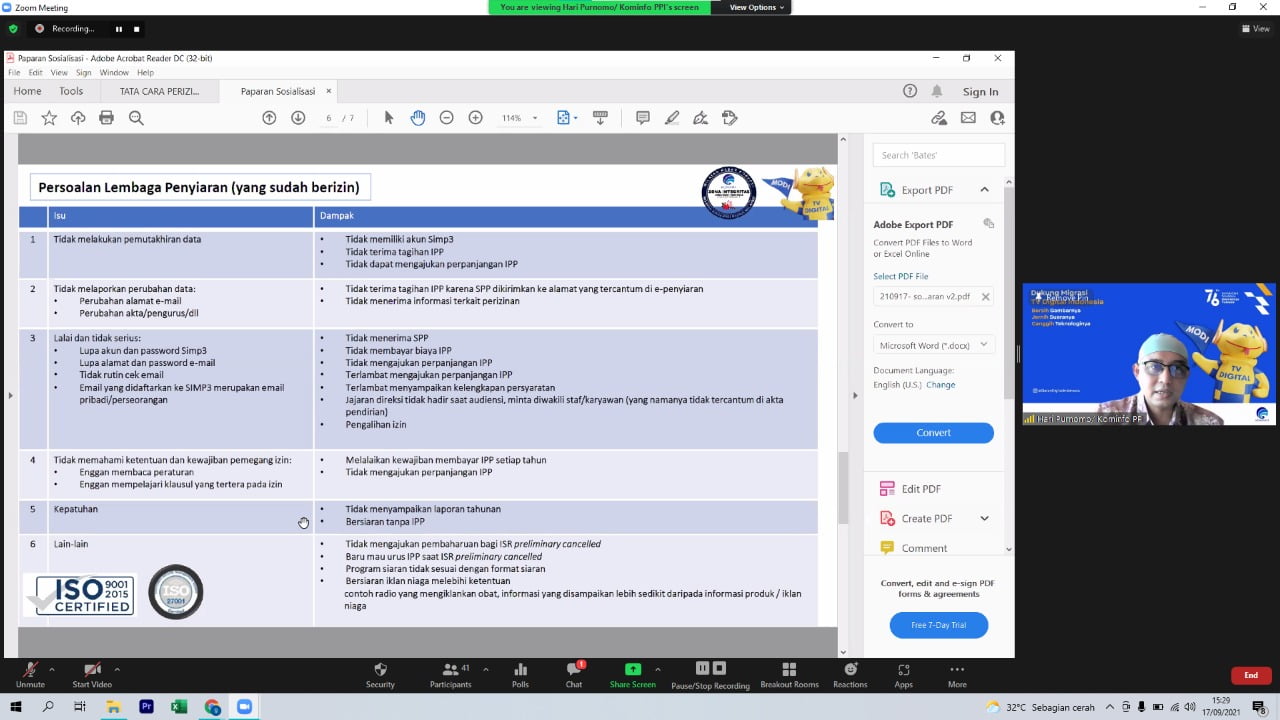Select the Hand pan tool
Image resolution: width=1280 pixels, height=720 pixels.
point(418,118)
